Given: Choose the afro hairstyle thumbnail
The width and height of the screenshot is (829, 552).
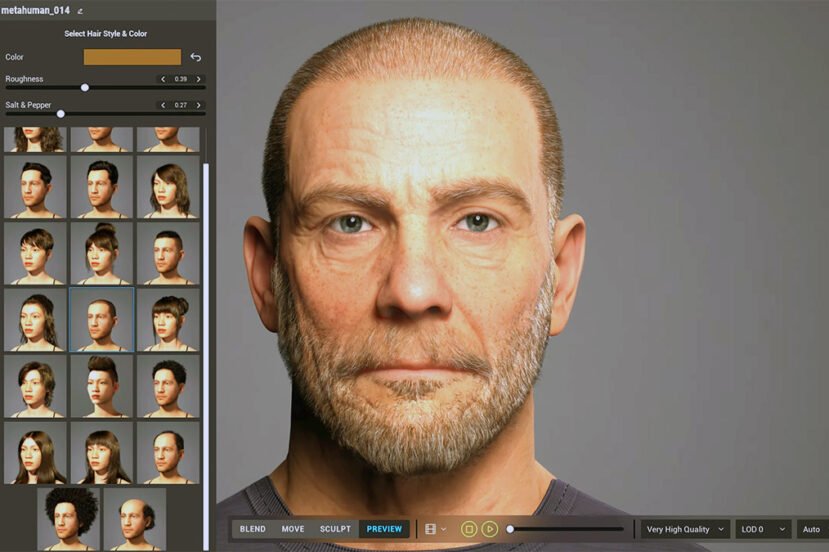Looking at the screenshot, I should click(x=68, y=519).
